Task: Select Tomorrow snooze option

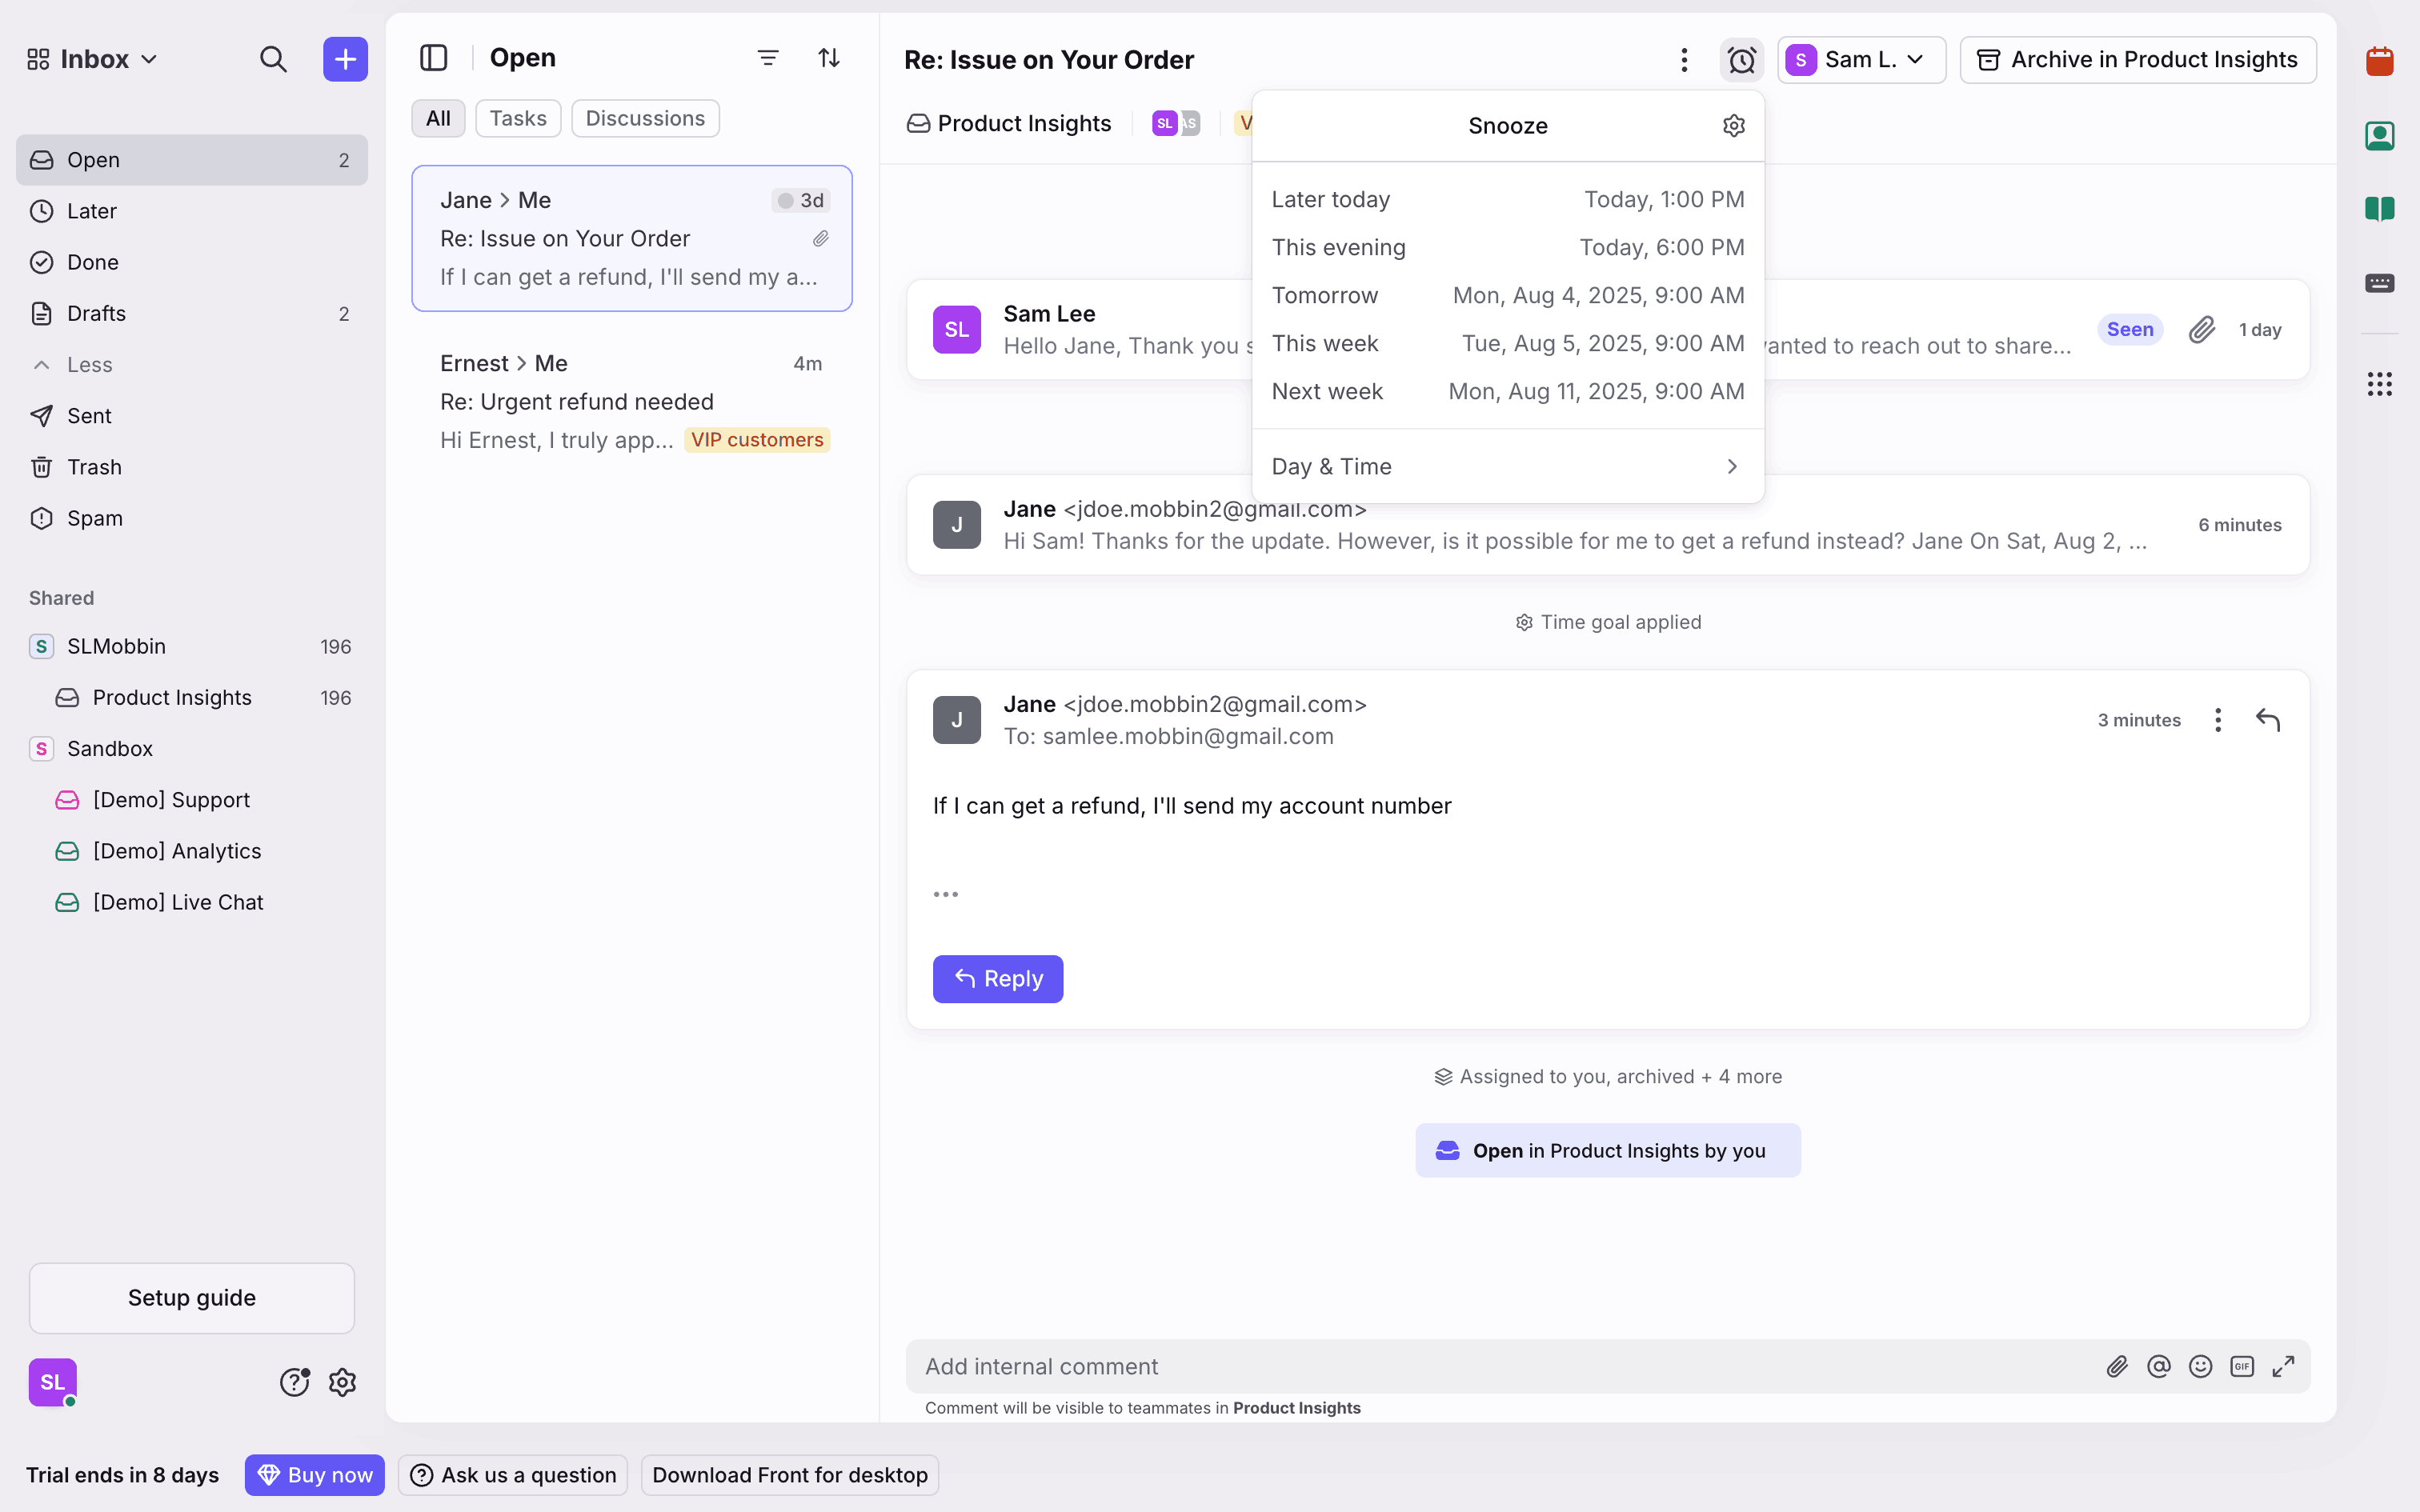Action: click(x=1507, y=296)
